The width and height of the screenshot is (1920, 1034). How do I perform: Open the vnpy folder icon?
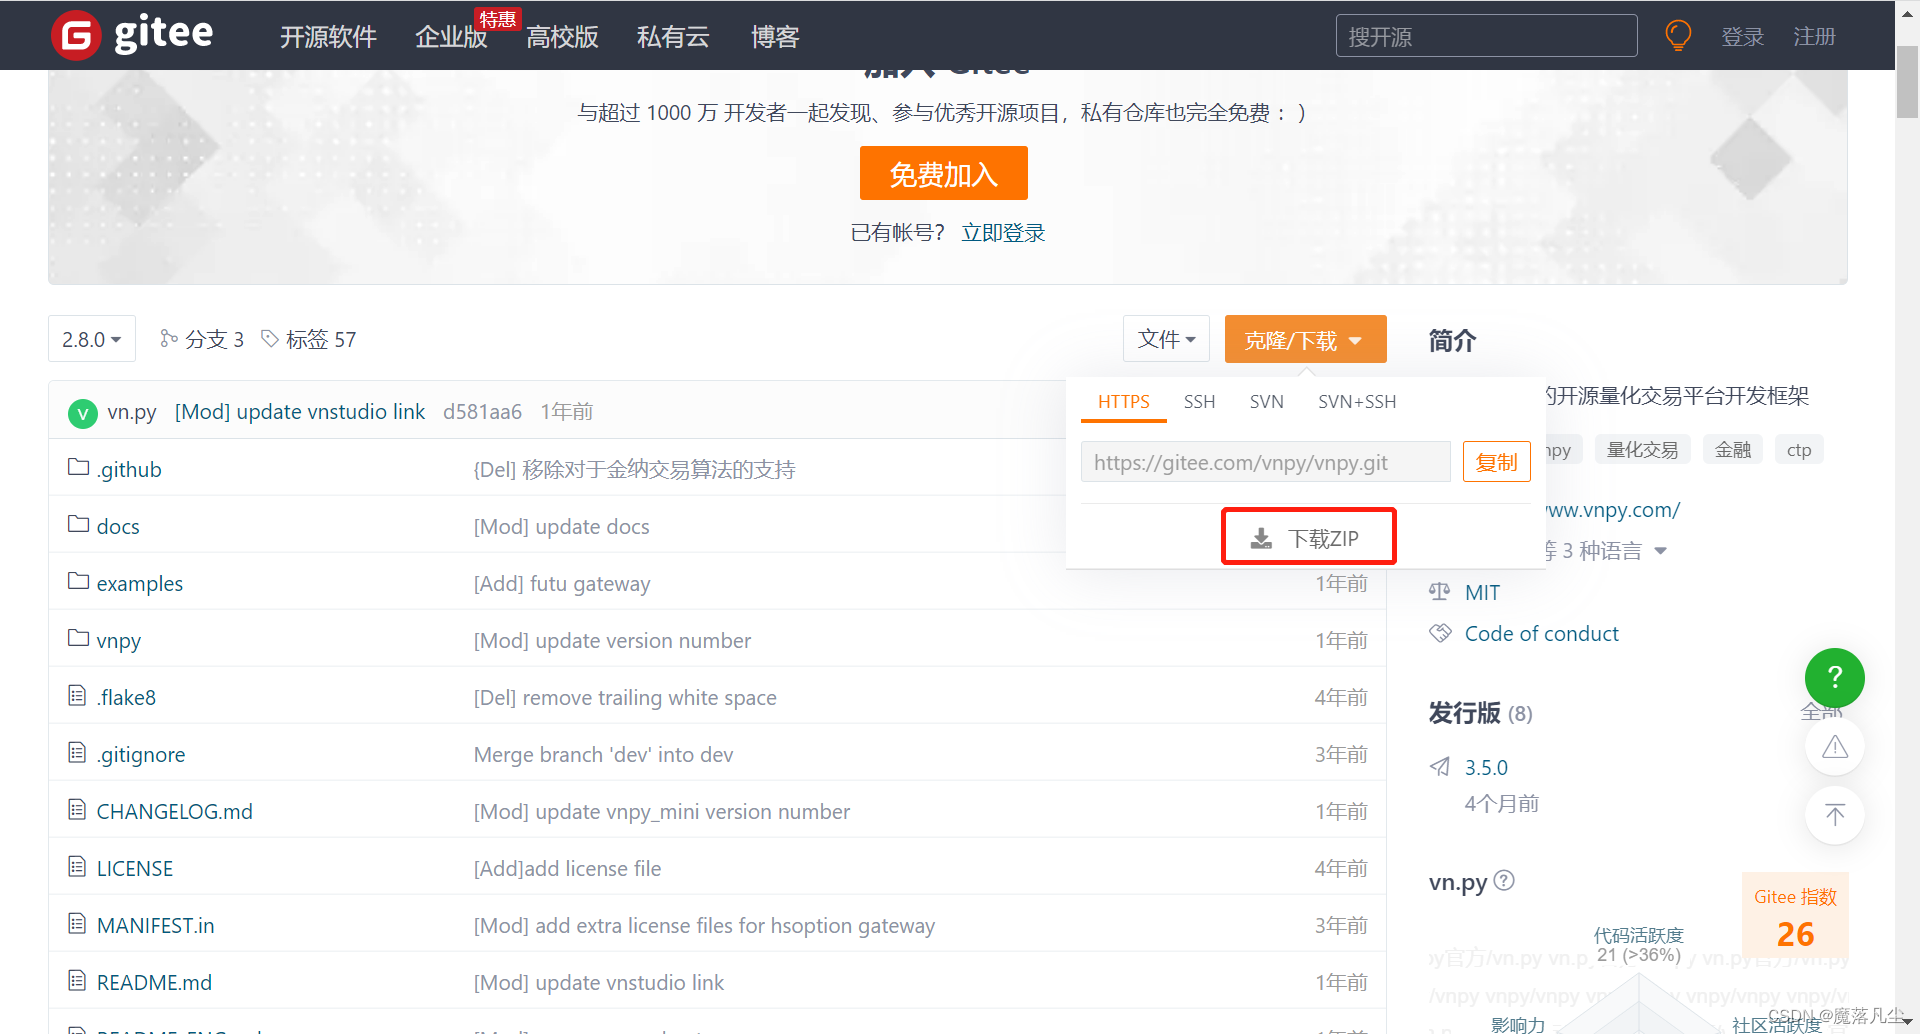tap(78, 638)
